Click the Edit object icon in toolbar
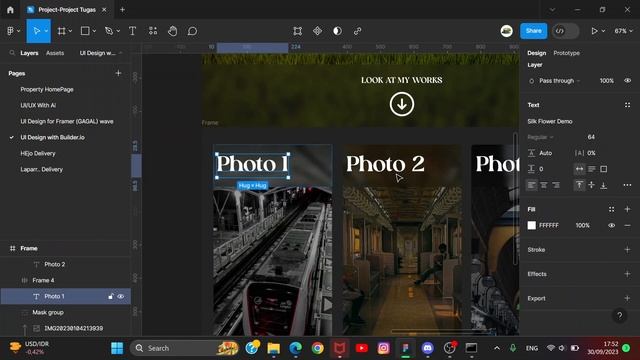 (298, 31)
